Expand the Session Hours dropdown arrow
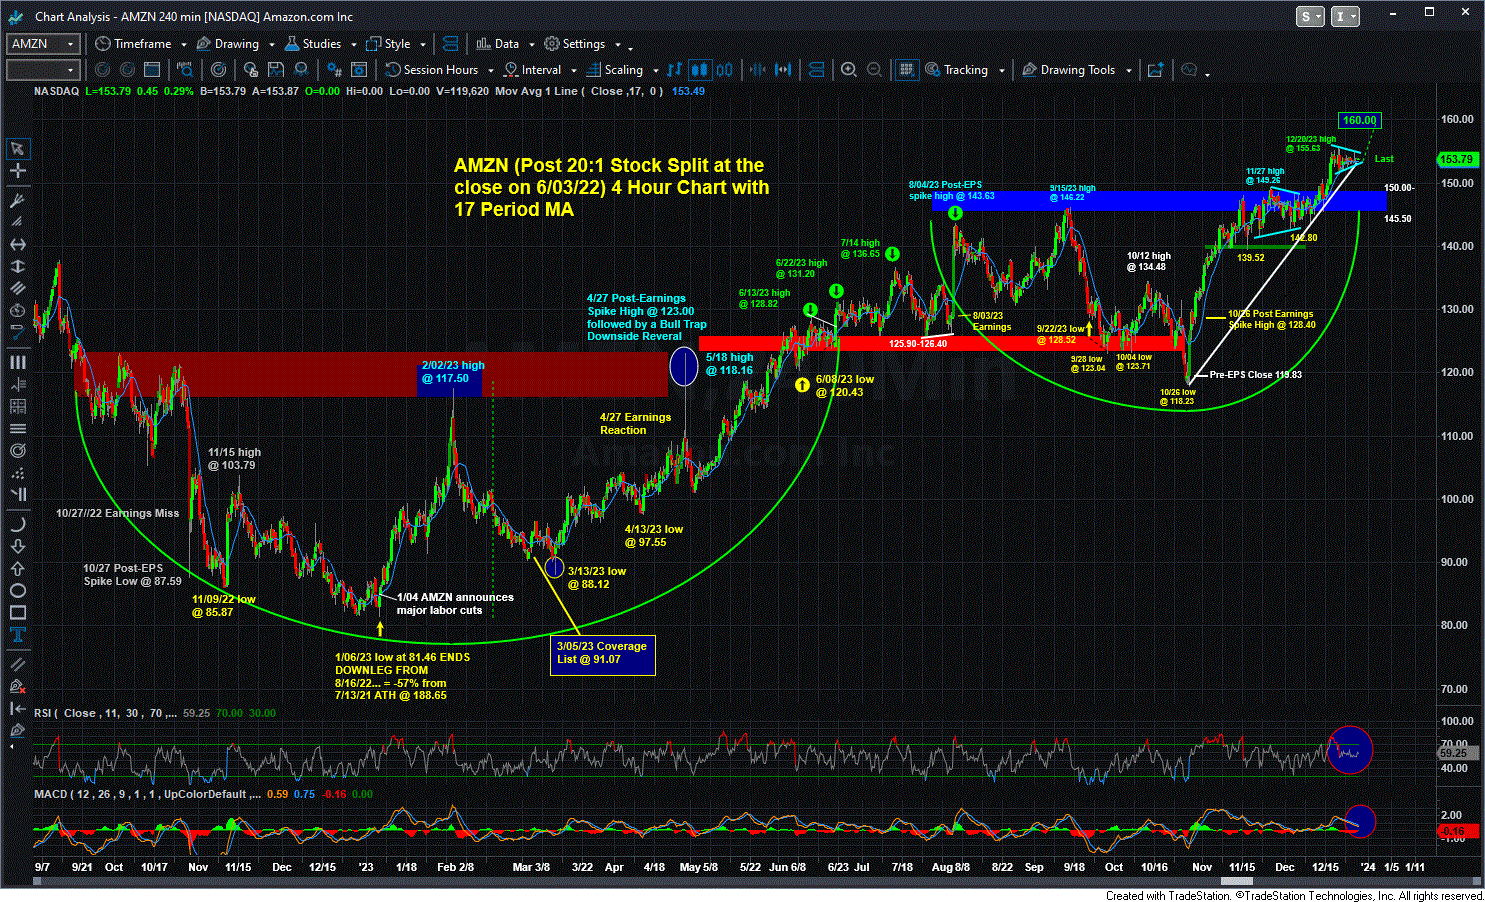The width and height of the screenshot is (1485, 902). [489, 71]
